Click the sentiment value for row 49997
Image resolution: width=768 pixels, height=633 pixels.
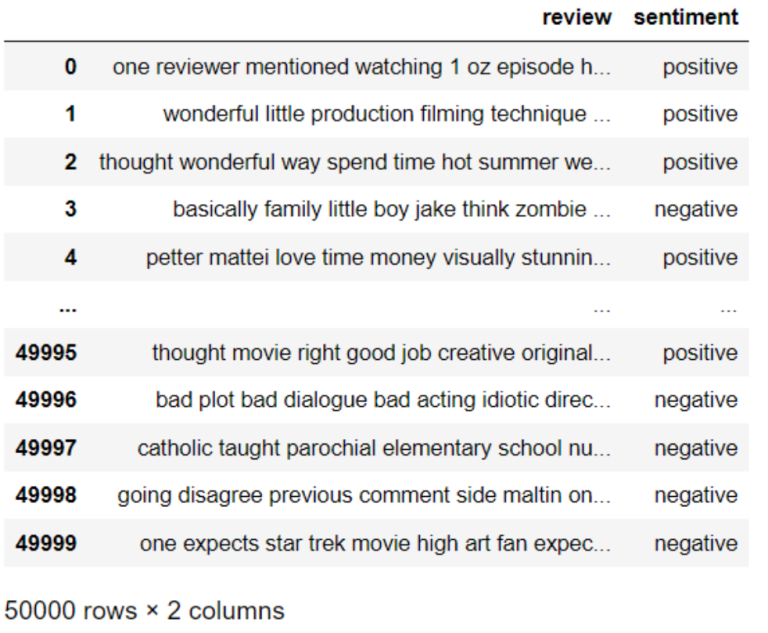[696, 449]
